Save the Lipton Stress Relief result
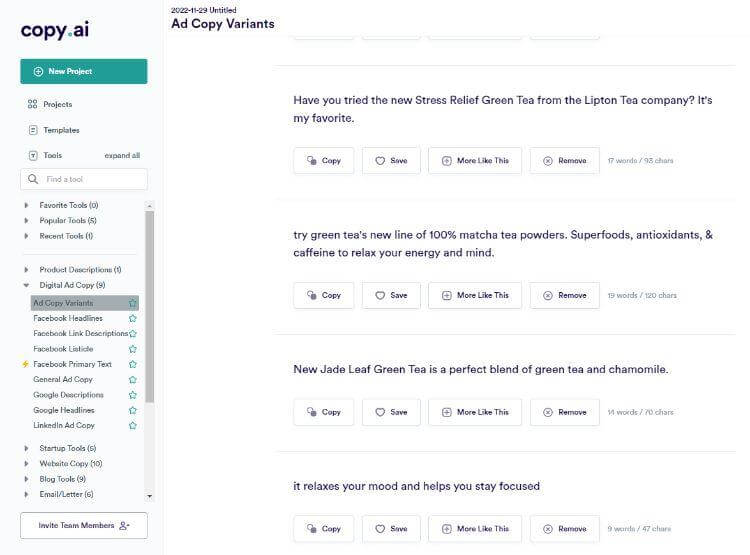Viewport: 750px width, 555px height. 391,161
